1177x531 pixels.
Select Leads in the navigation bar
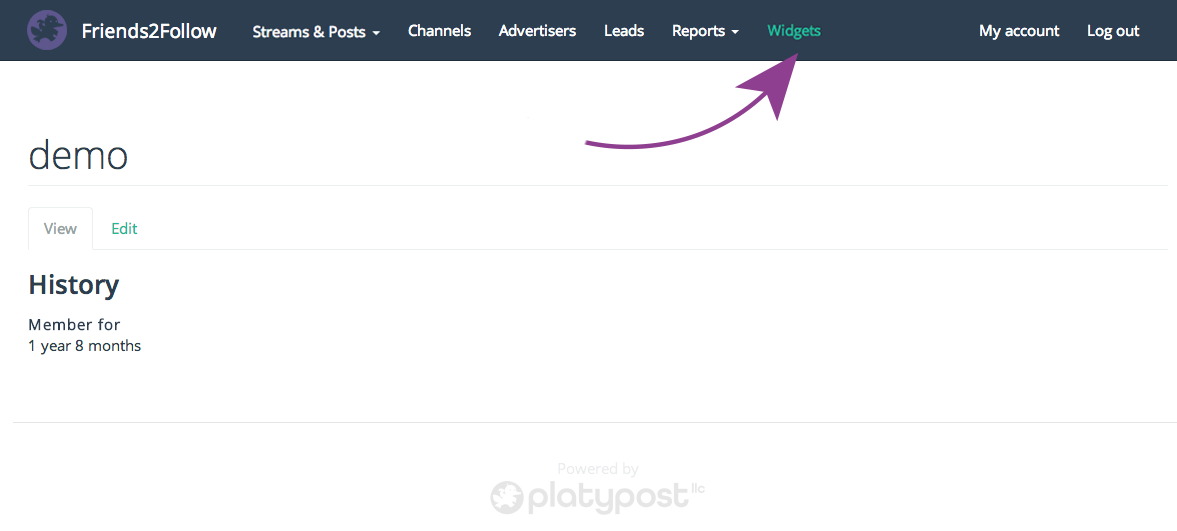624,31
